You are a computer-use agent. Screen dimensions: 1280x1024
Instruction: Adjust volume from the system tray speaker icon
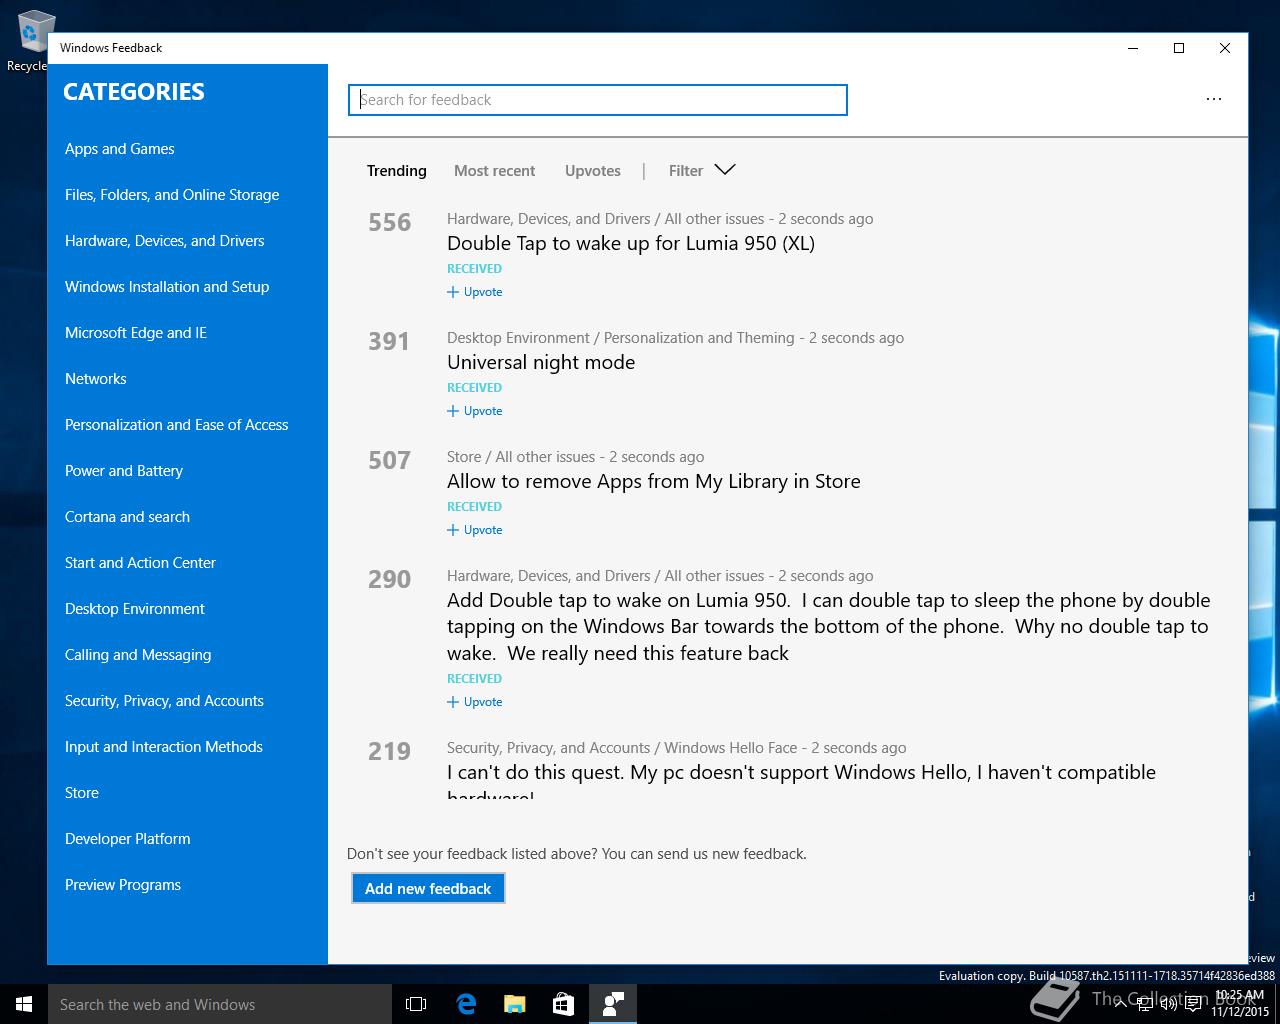coord(1168,1004)
